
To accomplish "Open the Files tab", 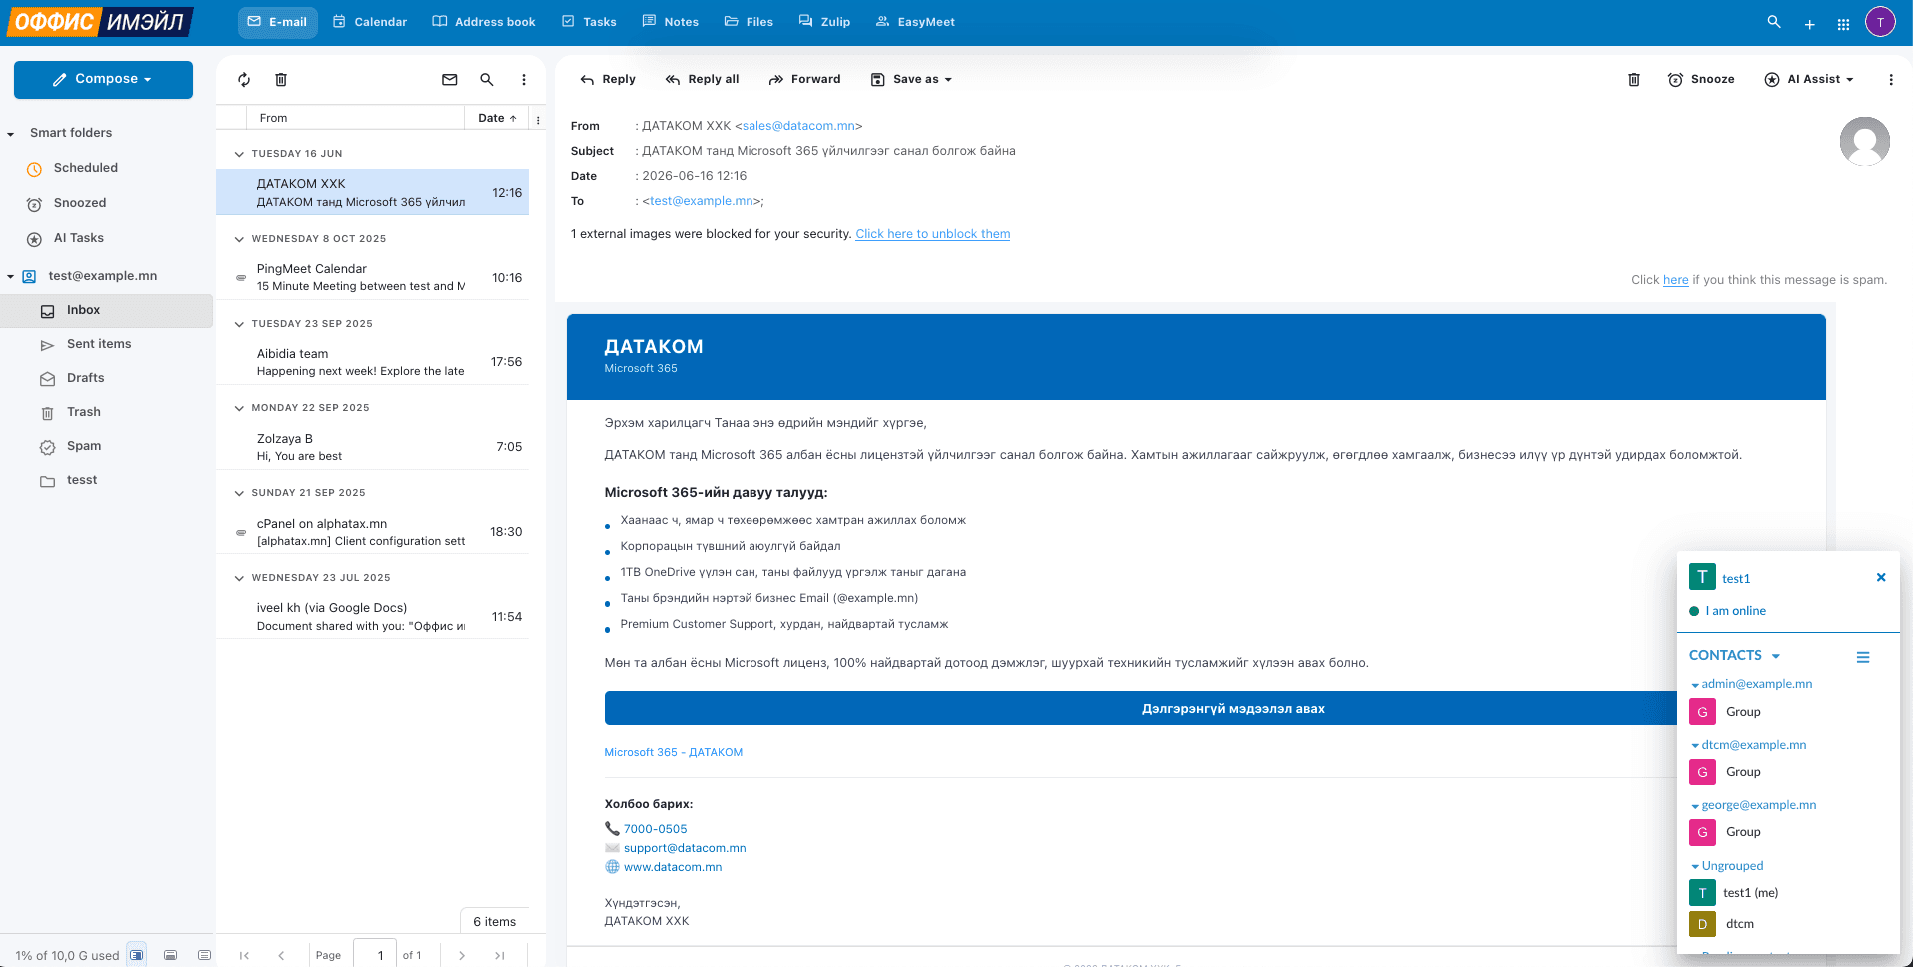I will (749, 22).
